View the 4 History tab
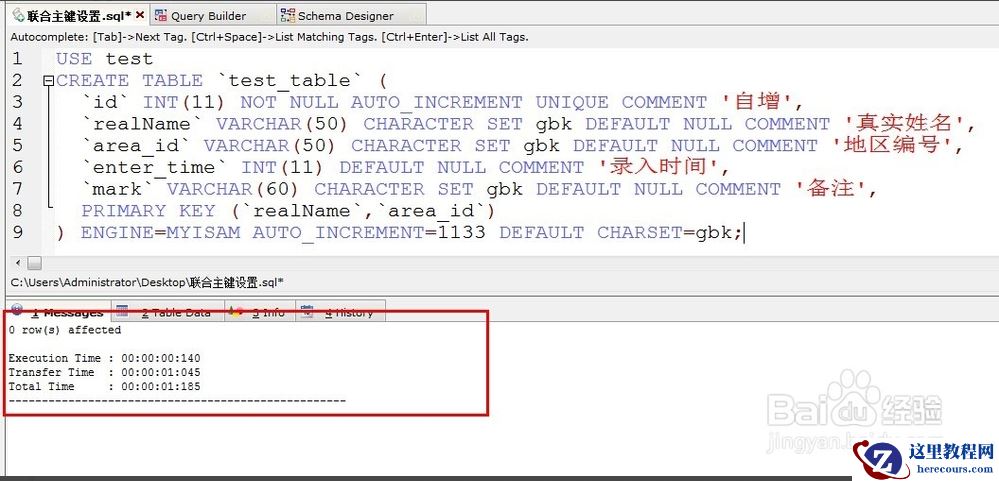Viewport: 999px width, 481px height. (340, 313)
